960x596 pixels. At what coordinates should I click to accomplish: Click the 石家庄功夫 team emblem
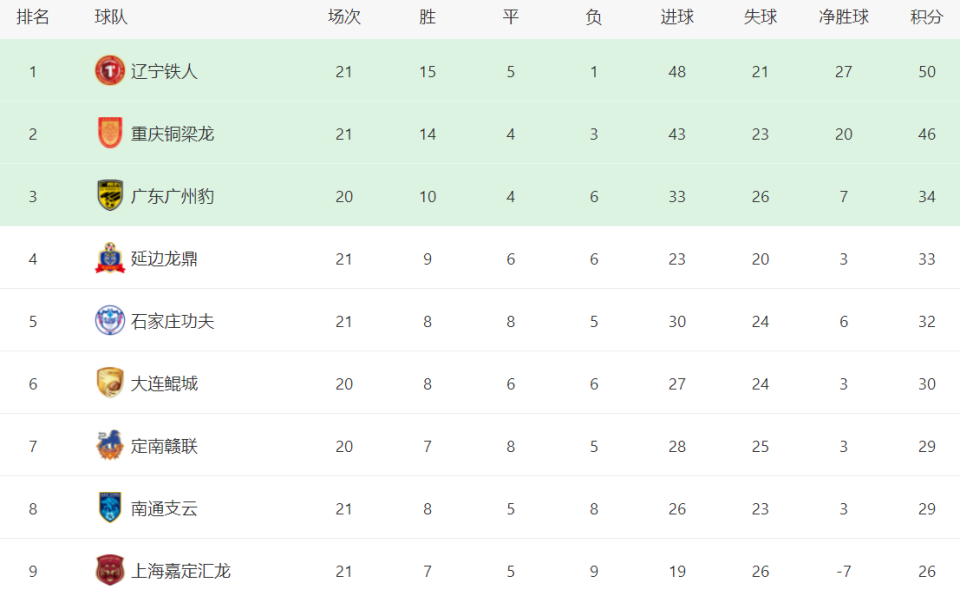(x=110, y=320)
